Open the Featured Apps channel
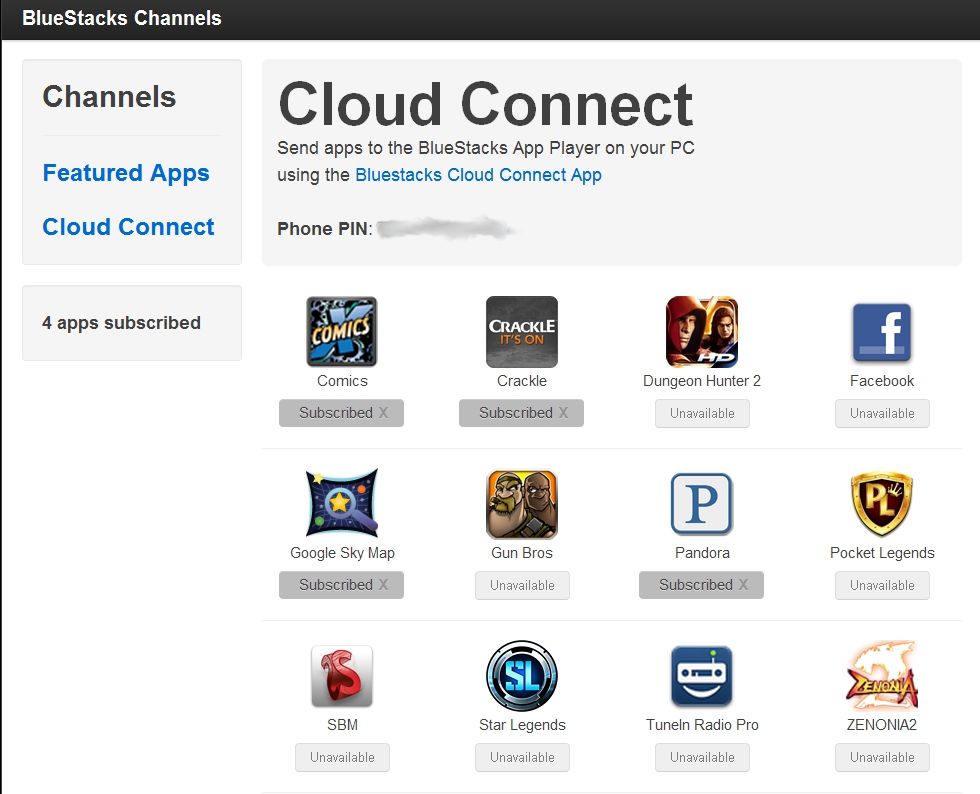The image size is (980, 794). point(126,173)
